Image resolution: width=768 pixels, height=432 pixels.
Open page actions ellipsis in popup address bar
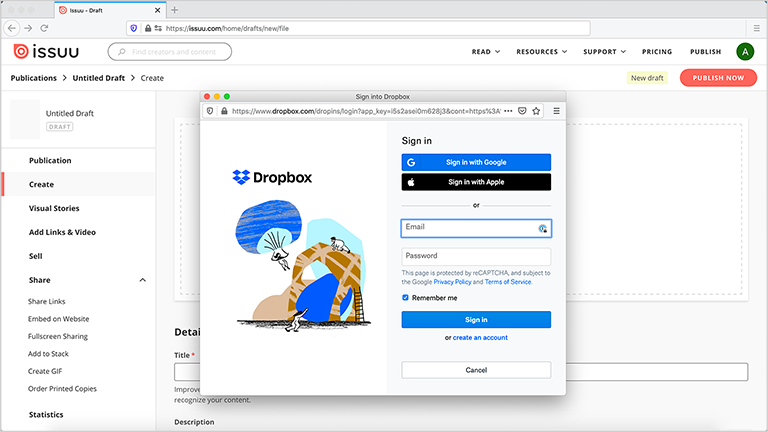[508, 111]
